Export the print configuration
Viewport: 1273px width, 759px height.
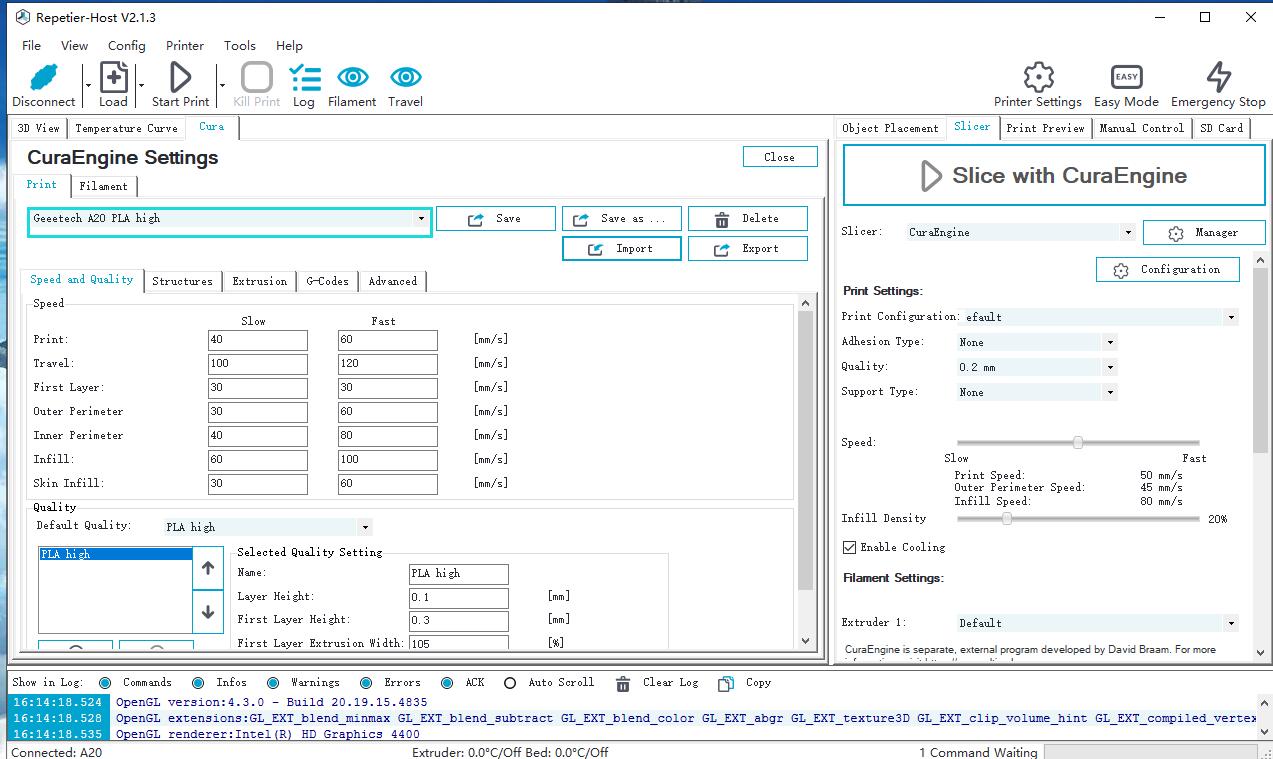click(x=748, y=248)
